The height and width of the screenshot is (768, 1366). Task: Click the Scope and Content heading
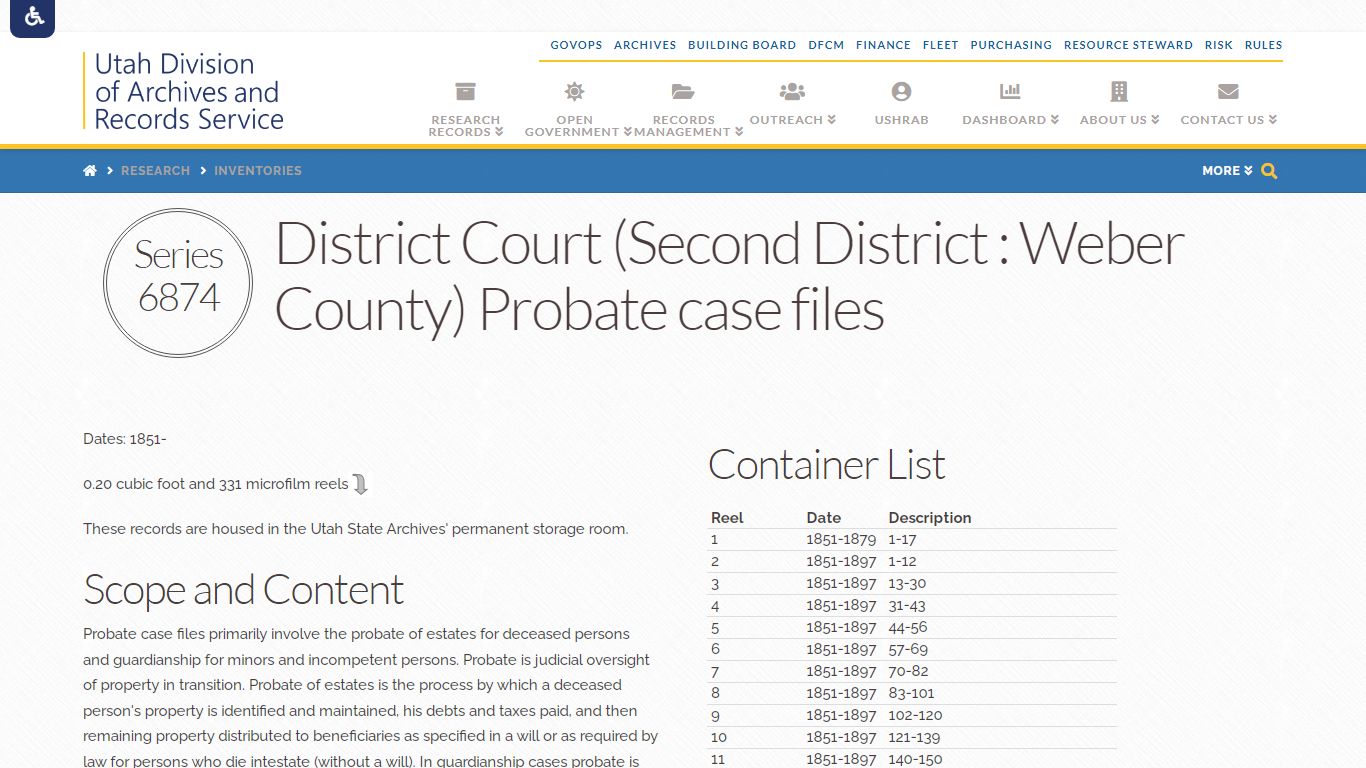tap(243, 590)
